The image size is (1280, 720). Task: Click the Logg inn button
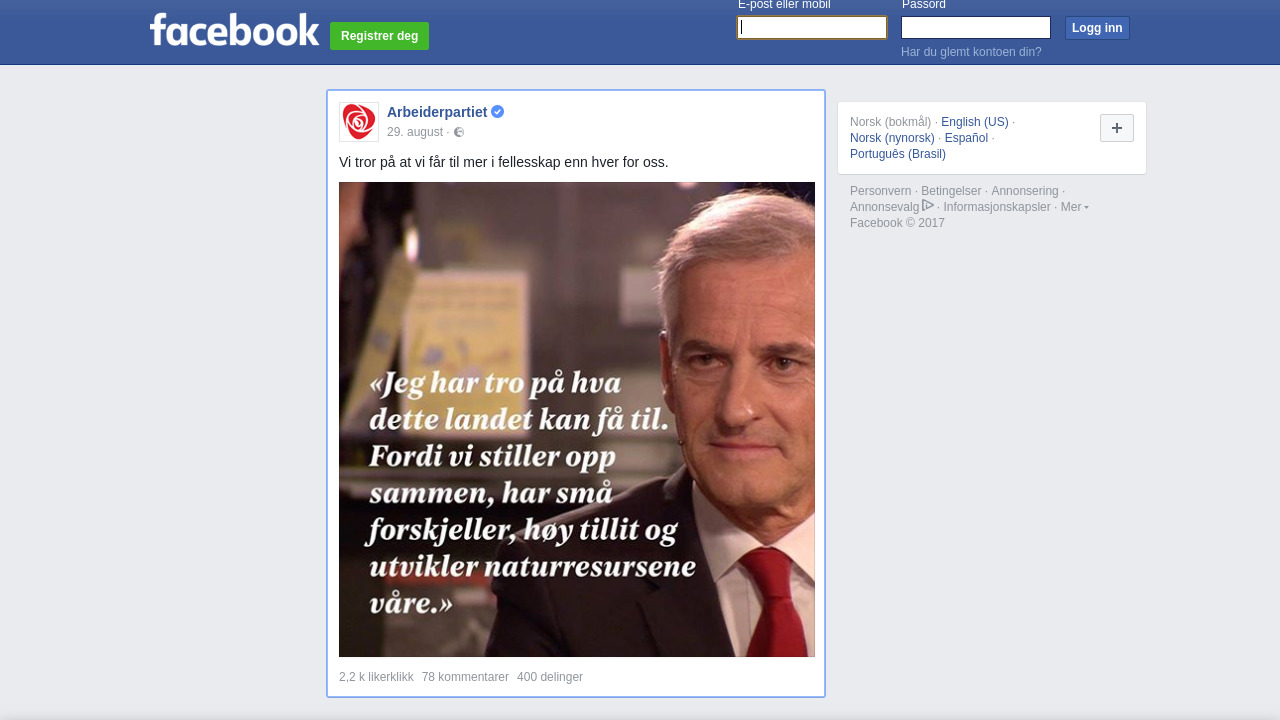tap(1097, 28)
